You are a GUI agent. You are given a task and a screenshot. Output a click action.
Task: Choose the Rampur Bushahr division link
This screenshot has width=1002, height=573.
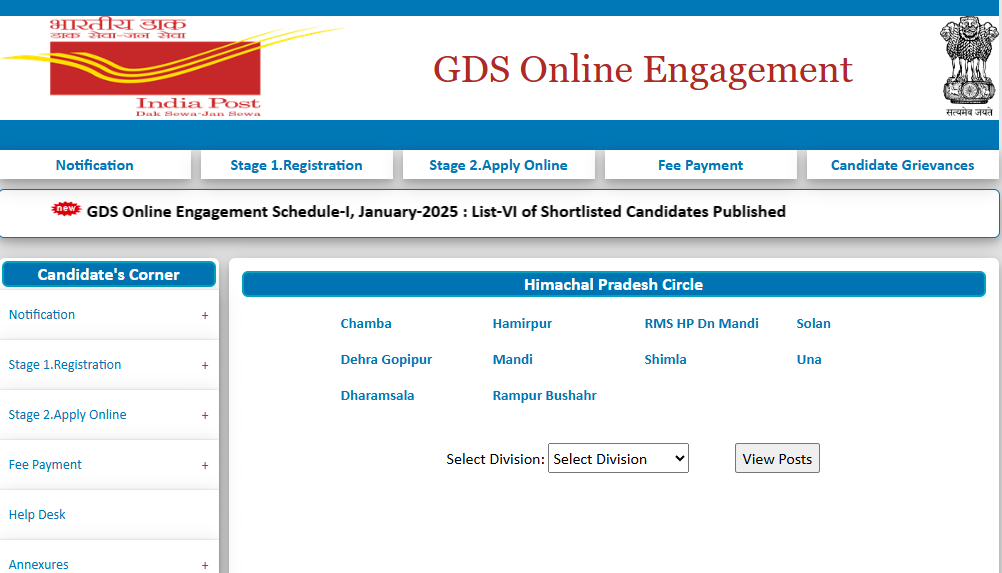[x=544, y=395]
